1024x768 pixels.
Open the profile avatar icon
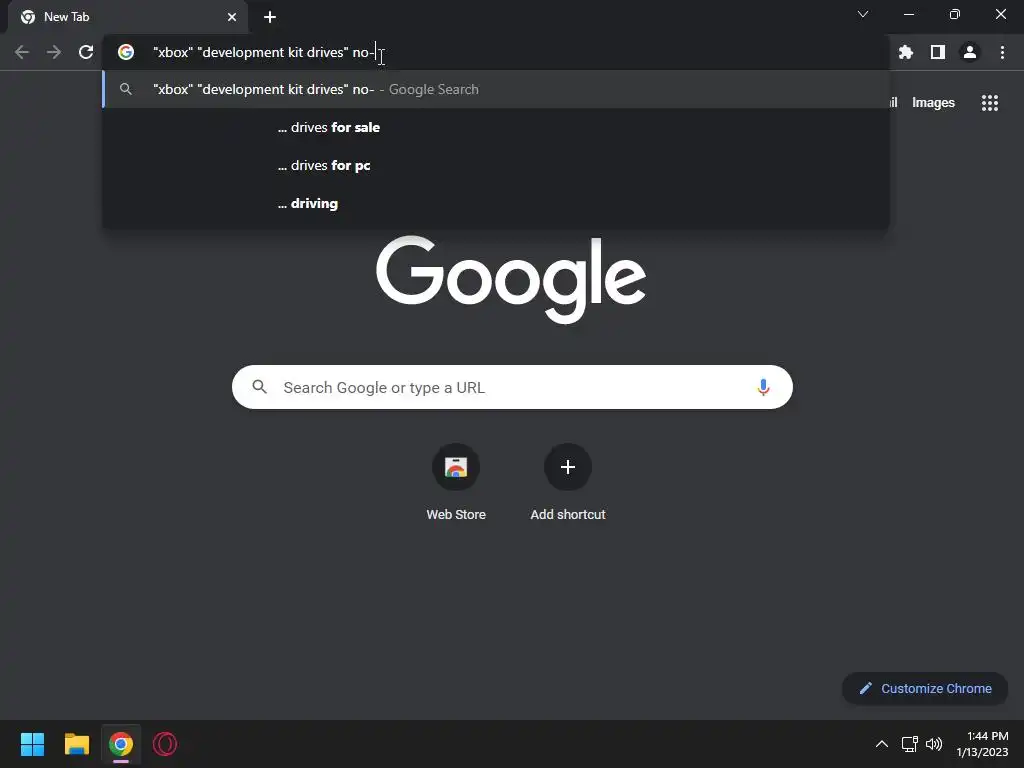970,52
